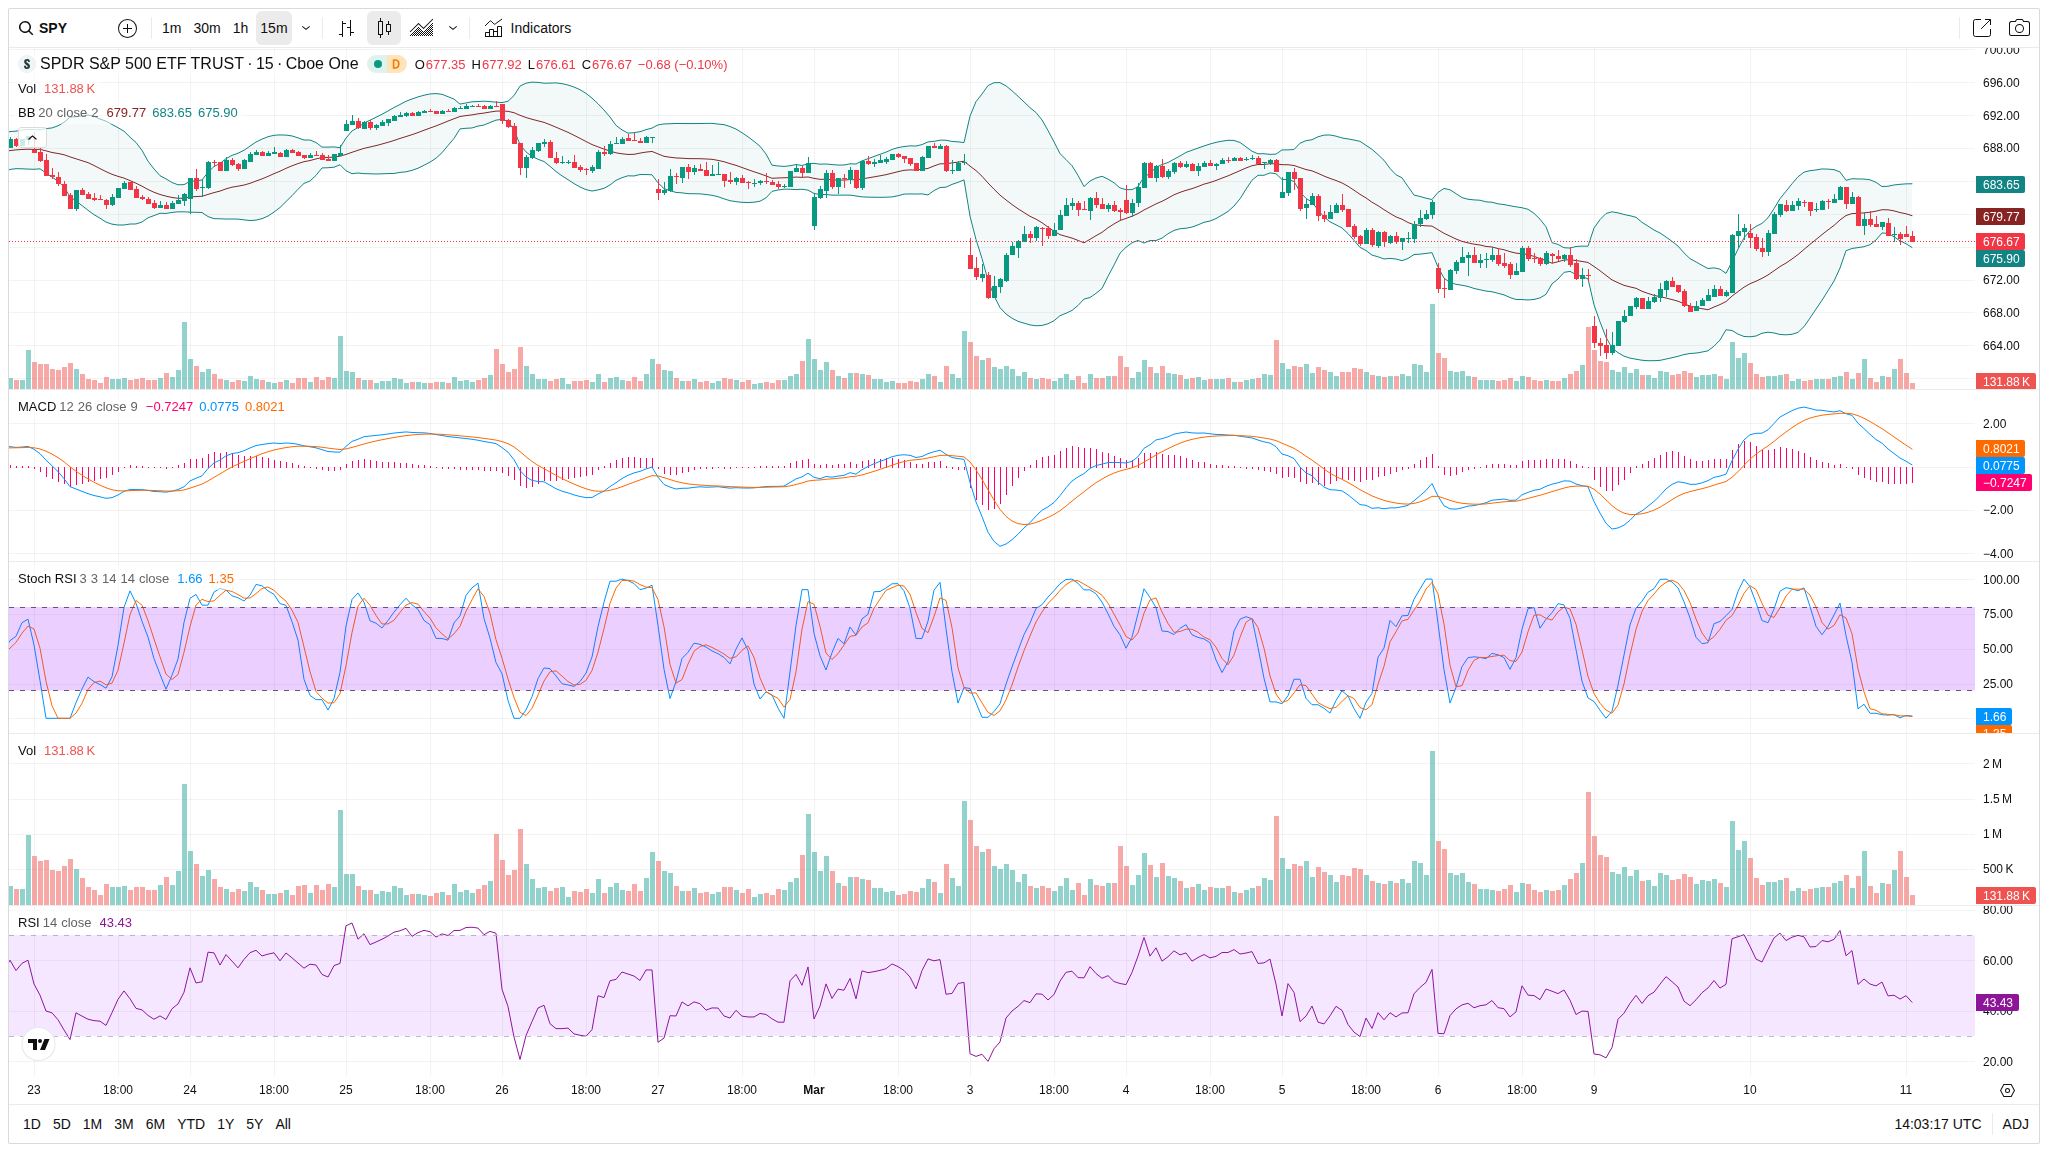Expand the time interval dropdown
This screenshot has width=2048, height=1152.
coord(306,28)
